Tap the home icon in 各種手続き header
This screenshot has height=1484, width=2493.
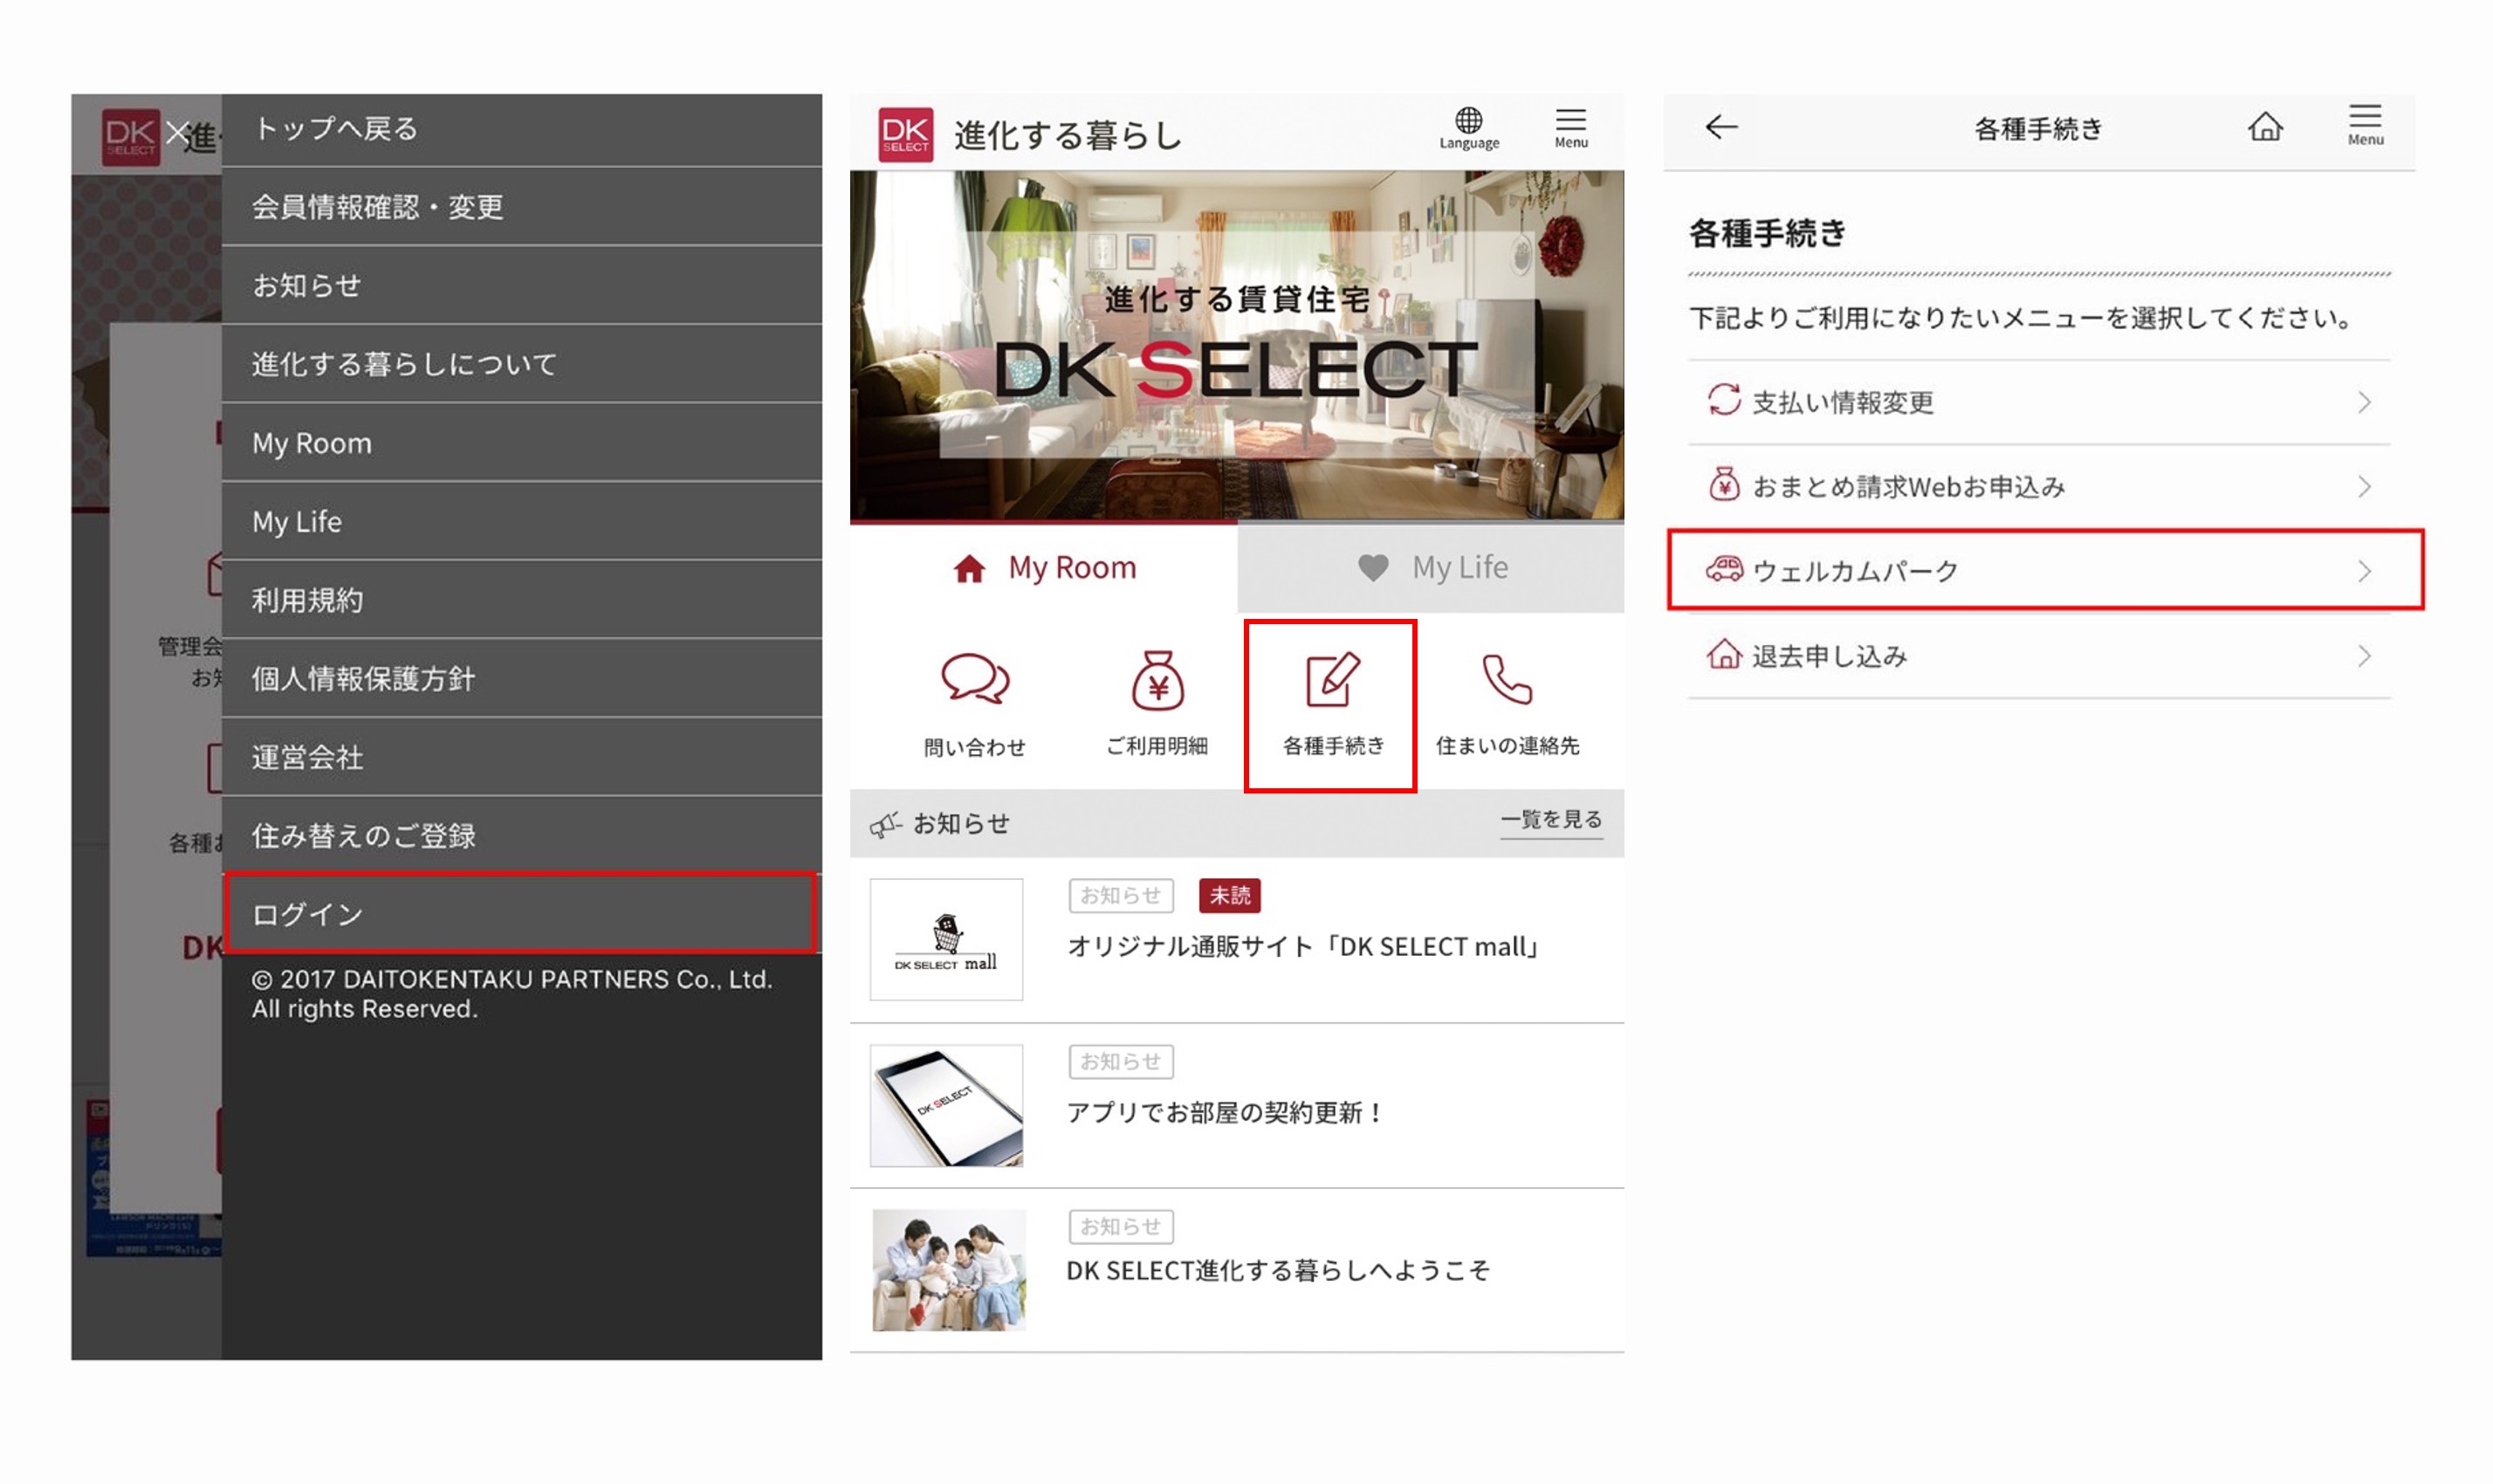(2265, 127)
